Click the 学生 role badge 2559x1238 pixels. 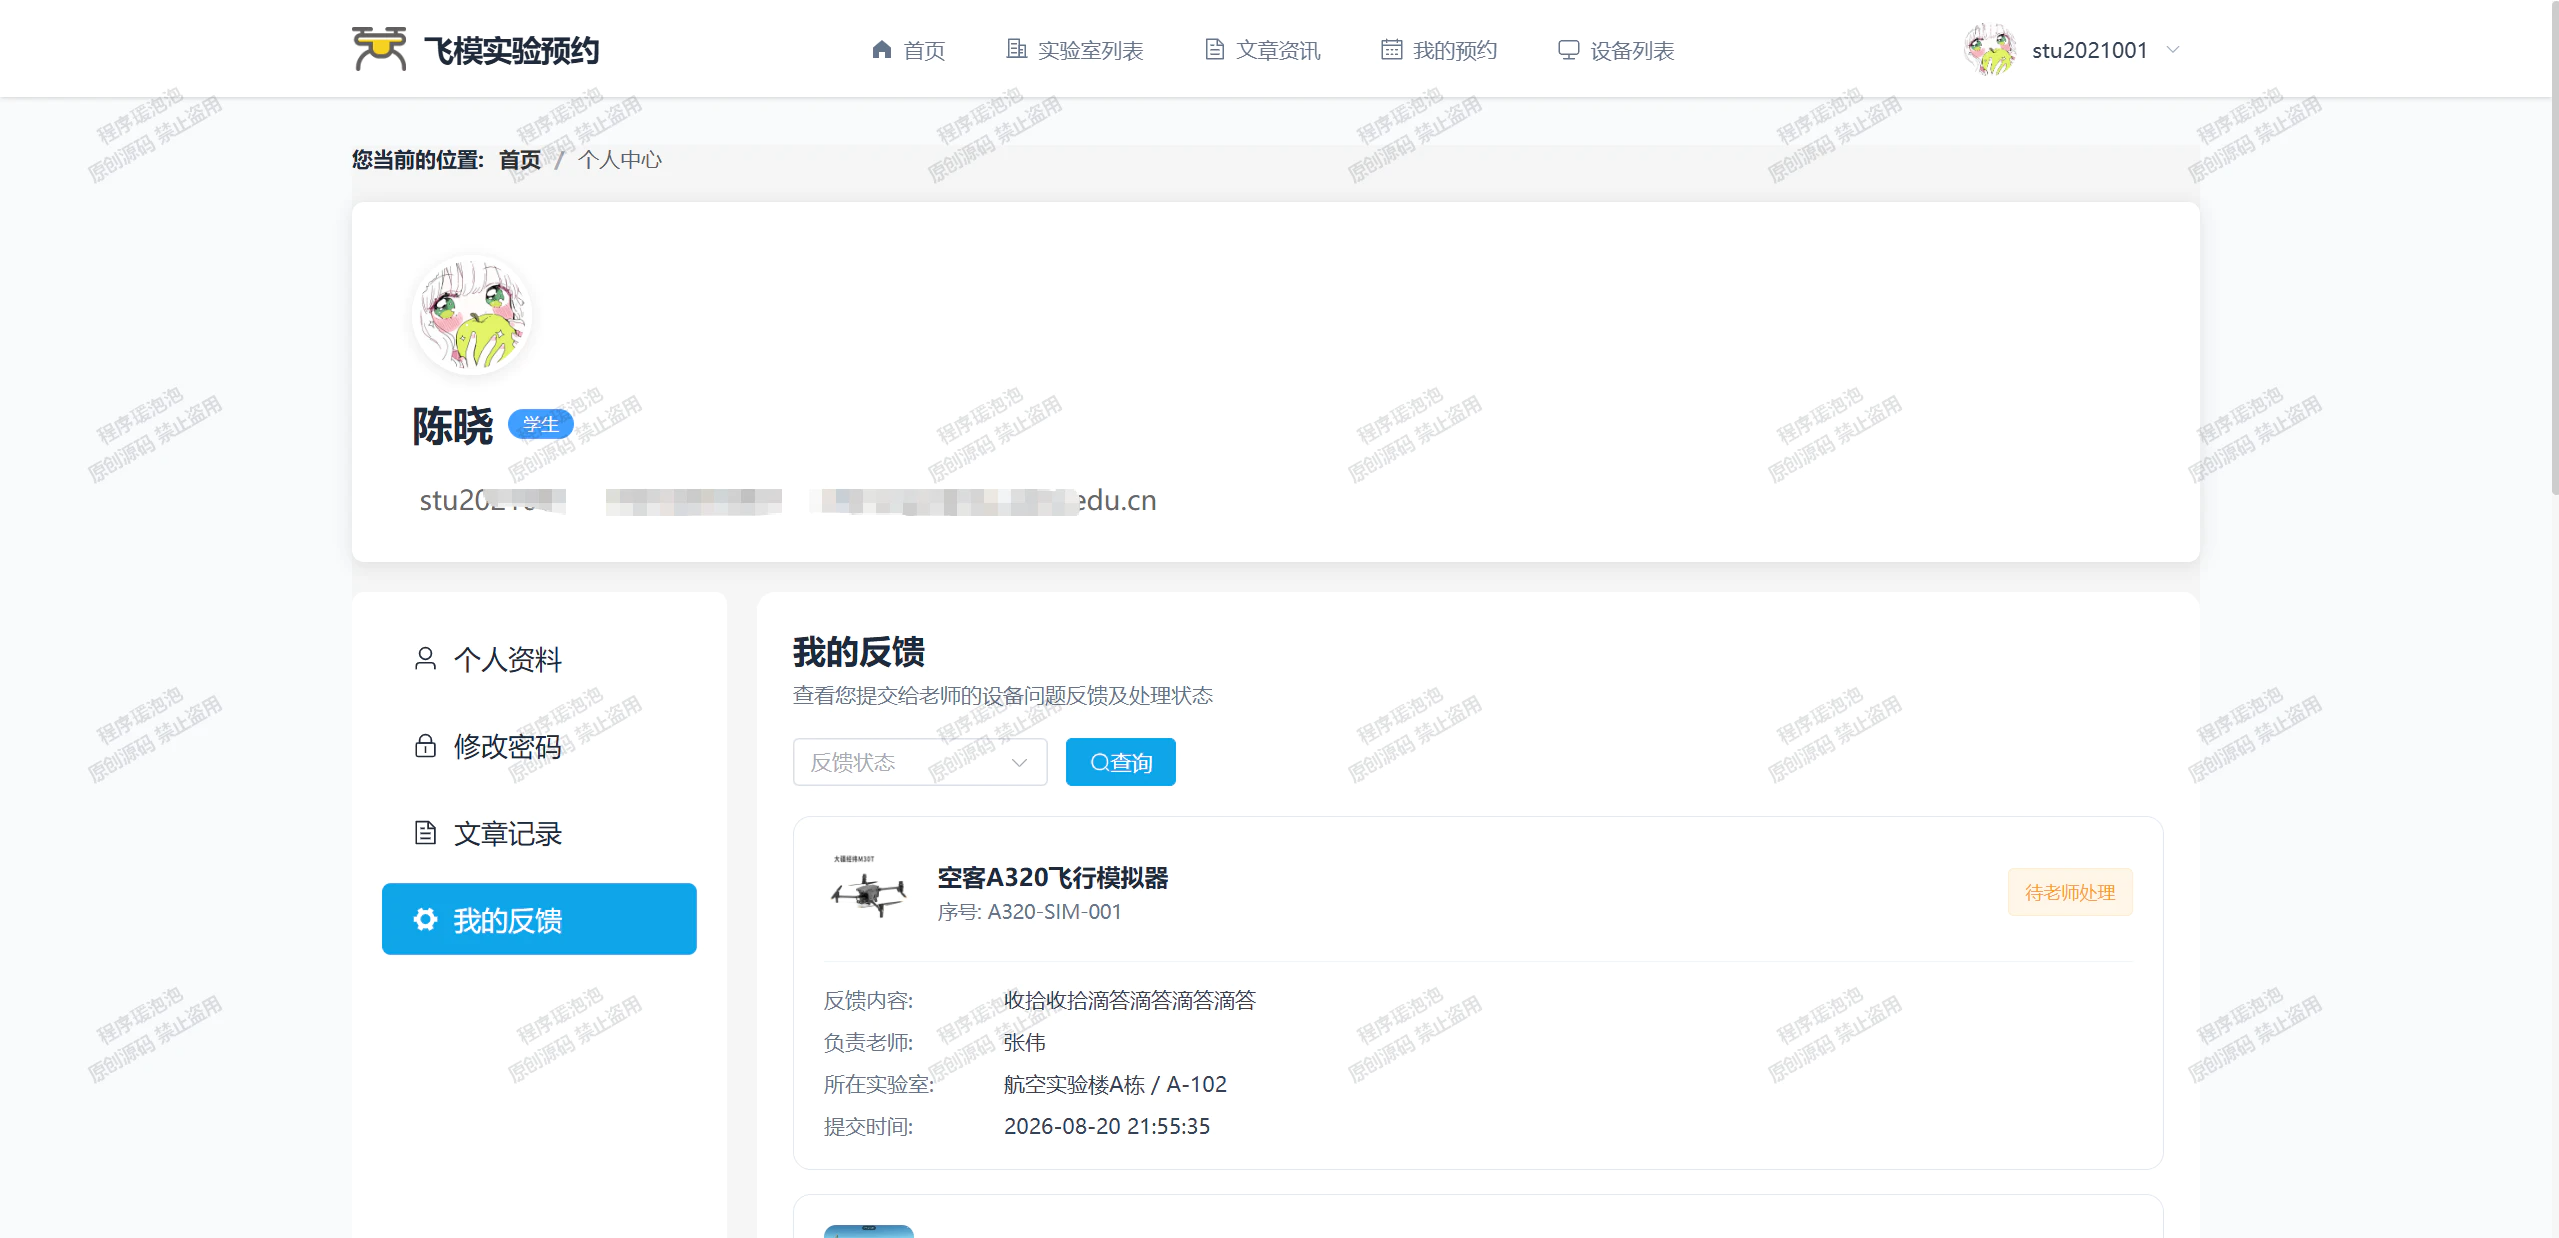click(x=540, y=424)
